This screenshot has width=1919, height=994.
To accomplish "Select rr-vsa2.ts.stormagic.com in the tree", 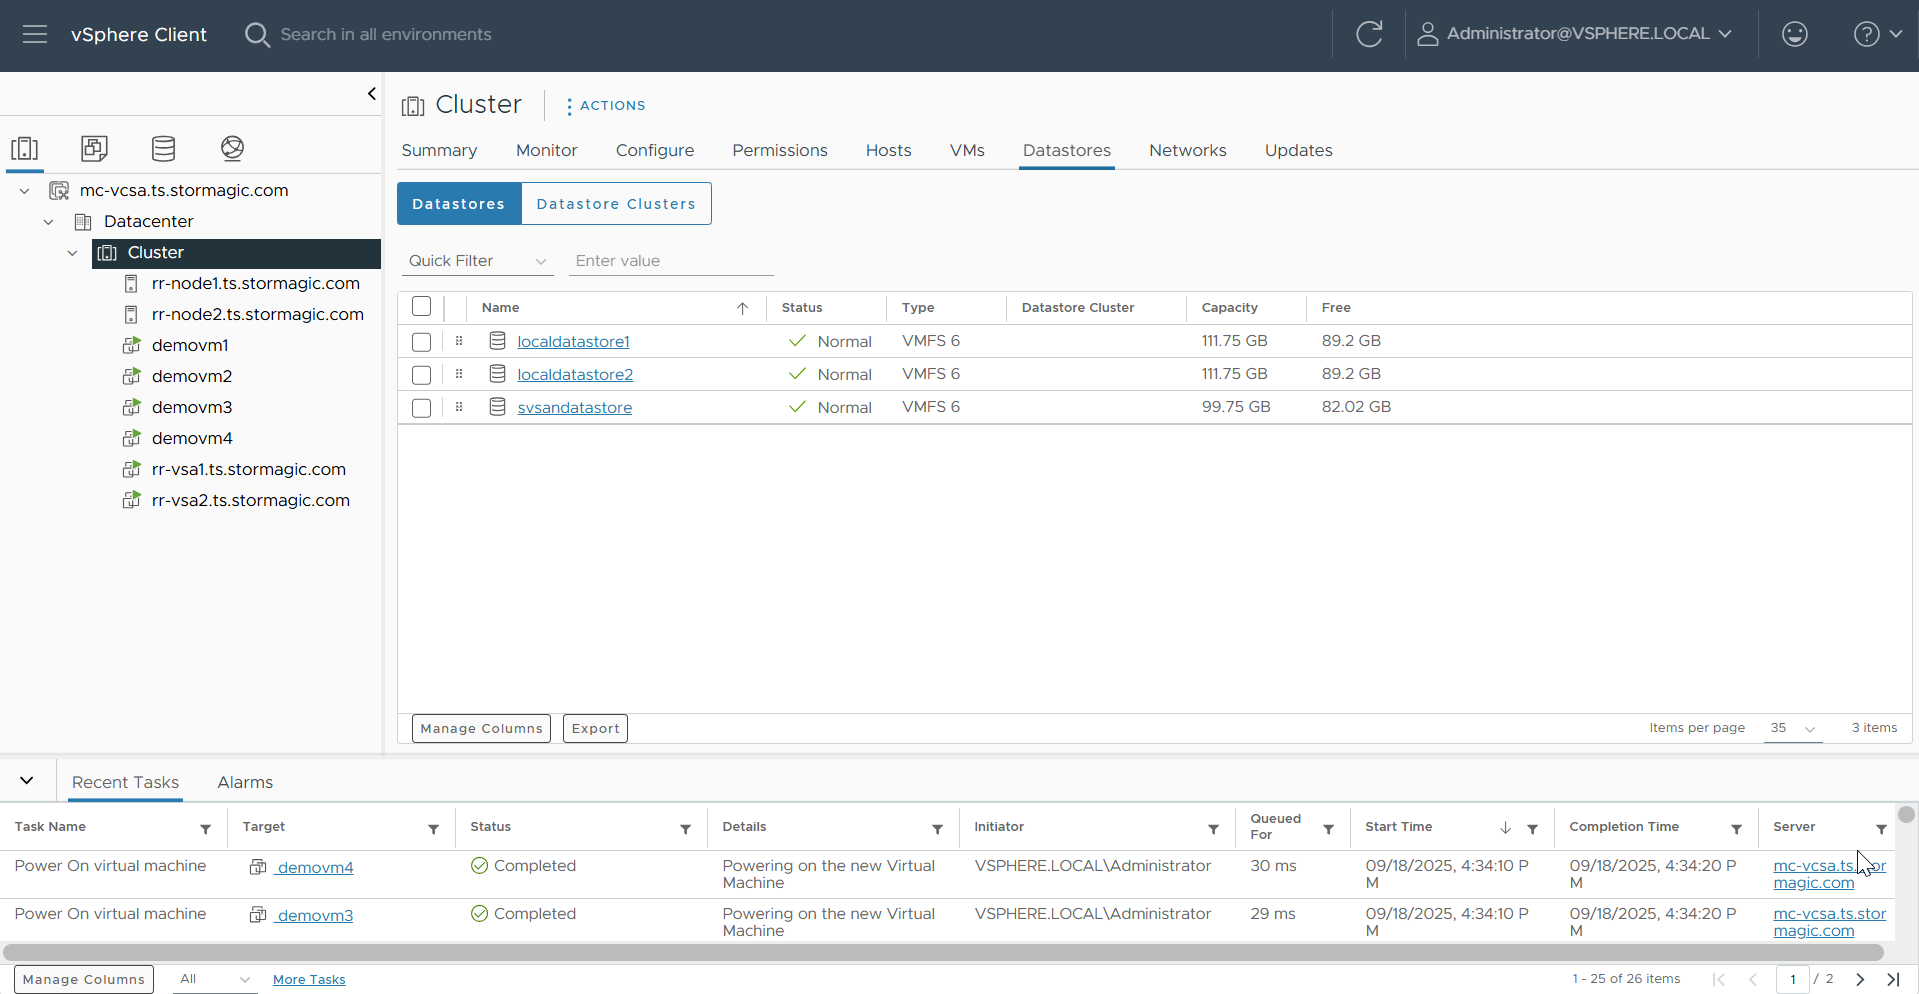I will tap(251, 501).
